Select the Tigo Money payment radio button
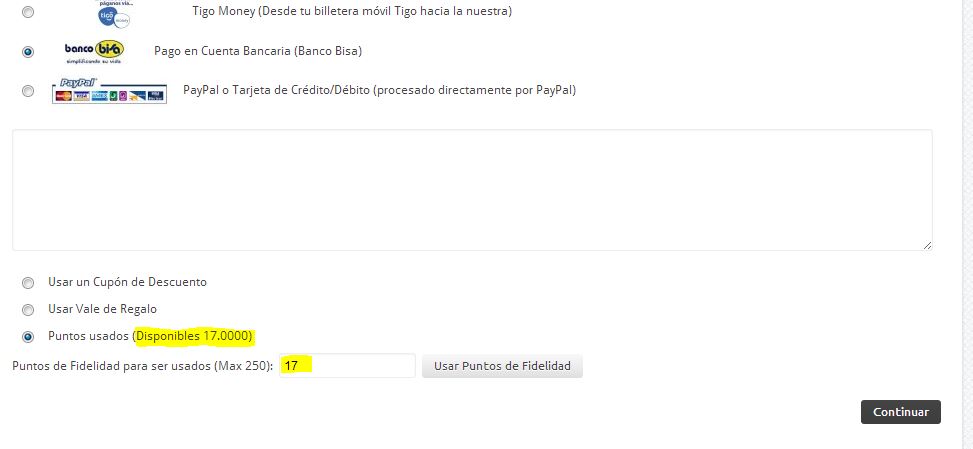Viewport: 973px width, 449px height. pyautogui.click(x=28, y=12)
